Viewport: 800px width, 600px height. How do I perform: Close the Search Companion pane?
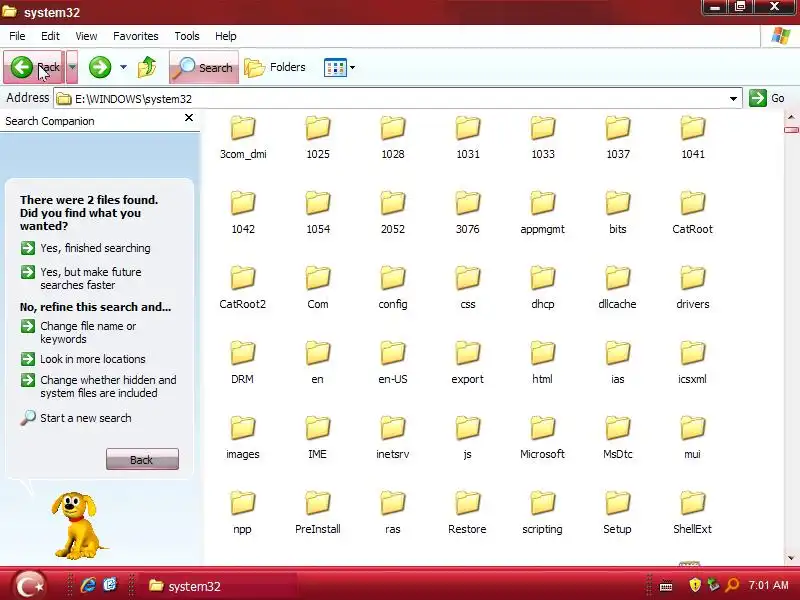pos(189,118)
